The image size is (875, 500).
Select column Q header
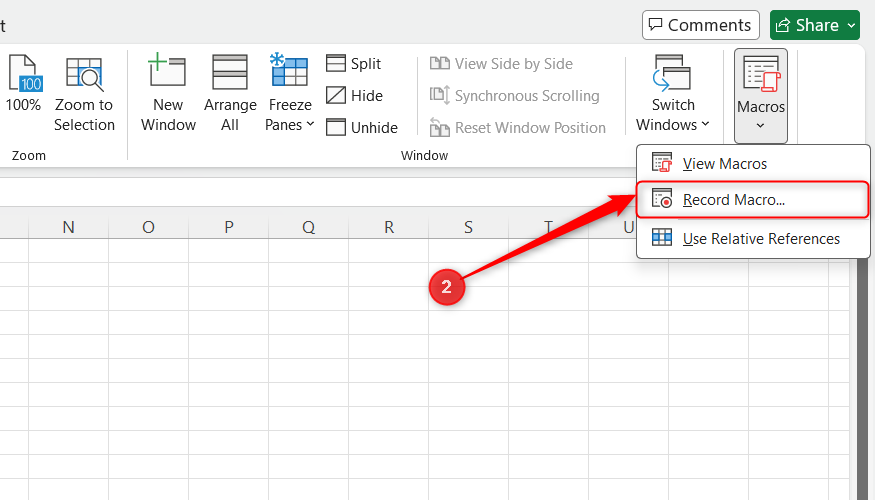[308, 227]
